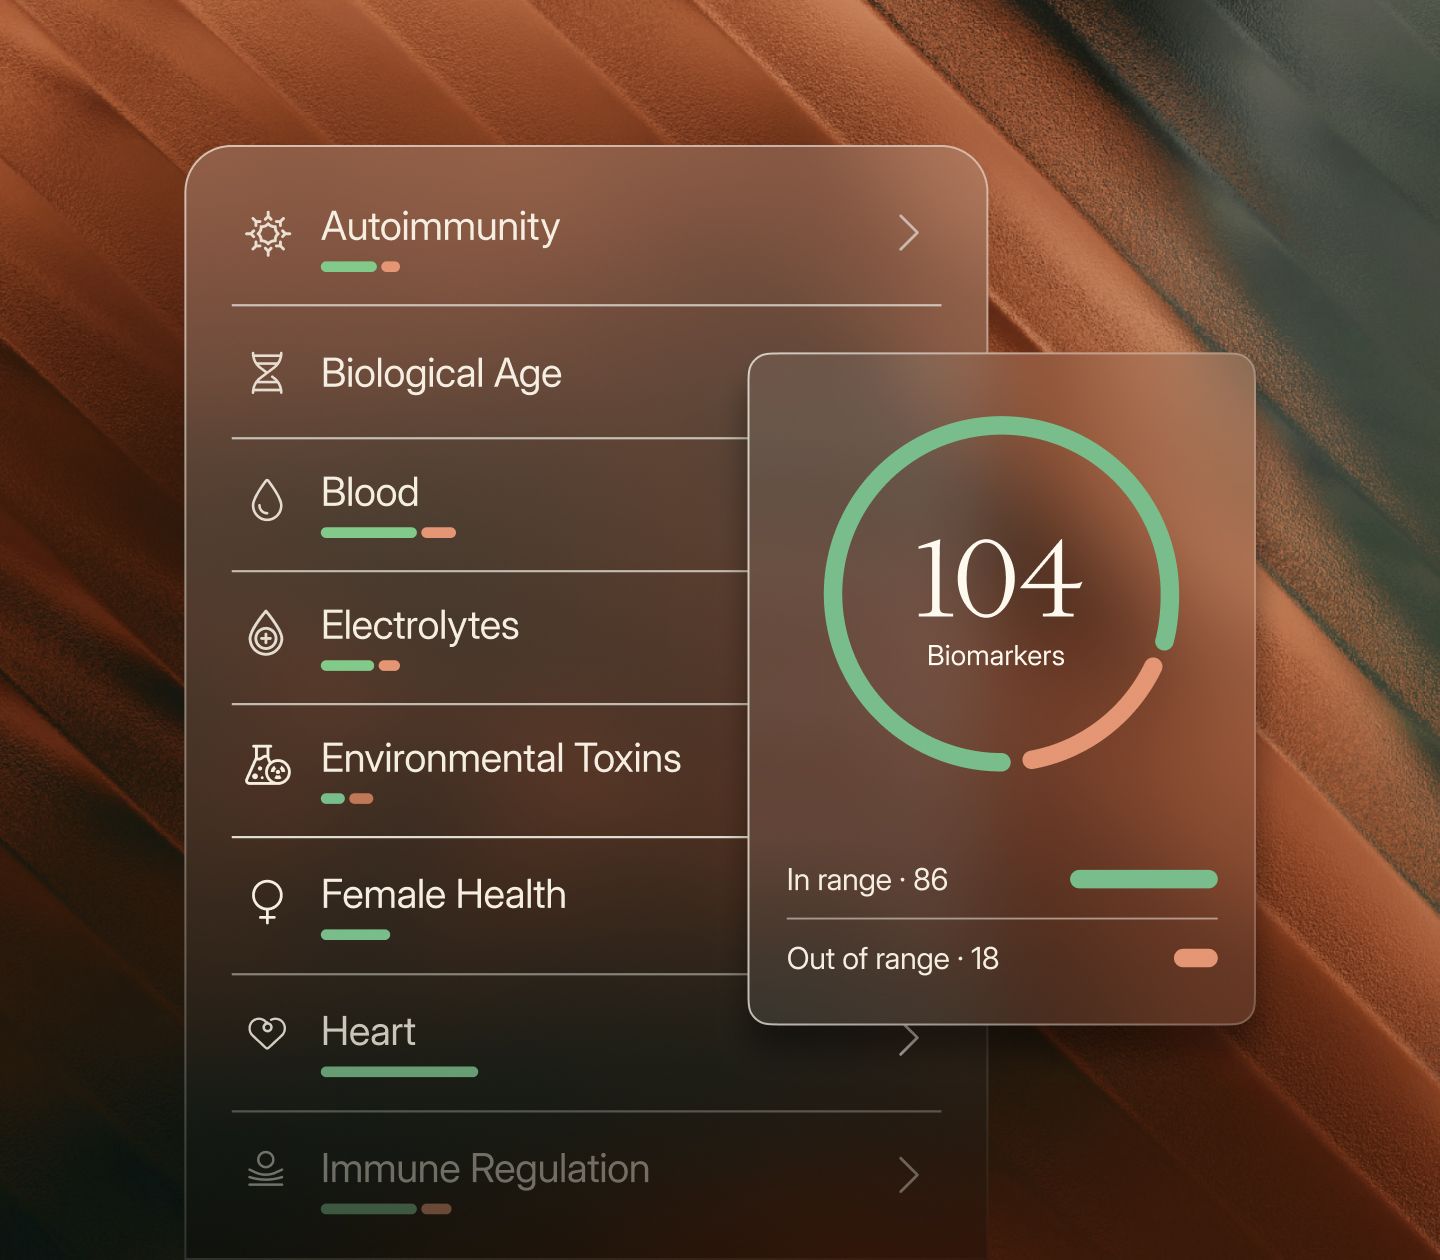Click the Autoimmunity range progress bar

(360, 267)
